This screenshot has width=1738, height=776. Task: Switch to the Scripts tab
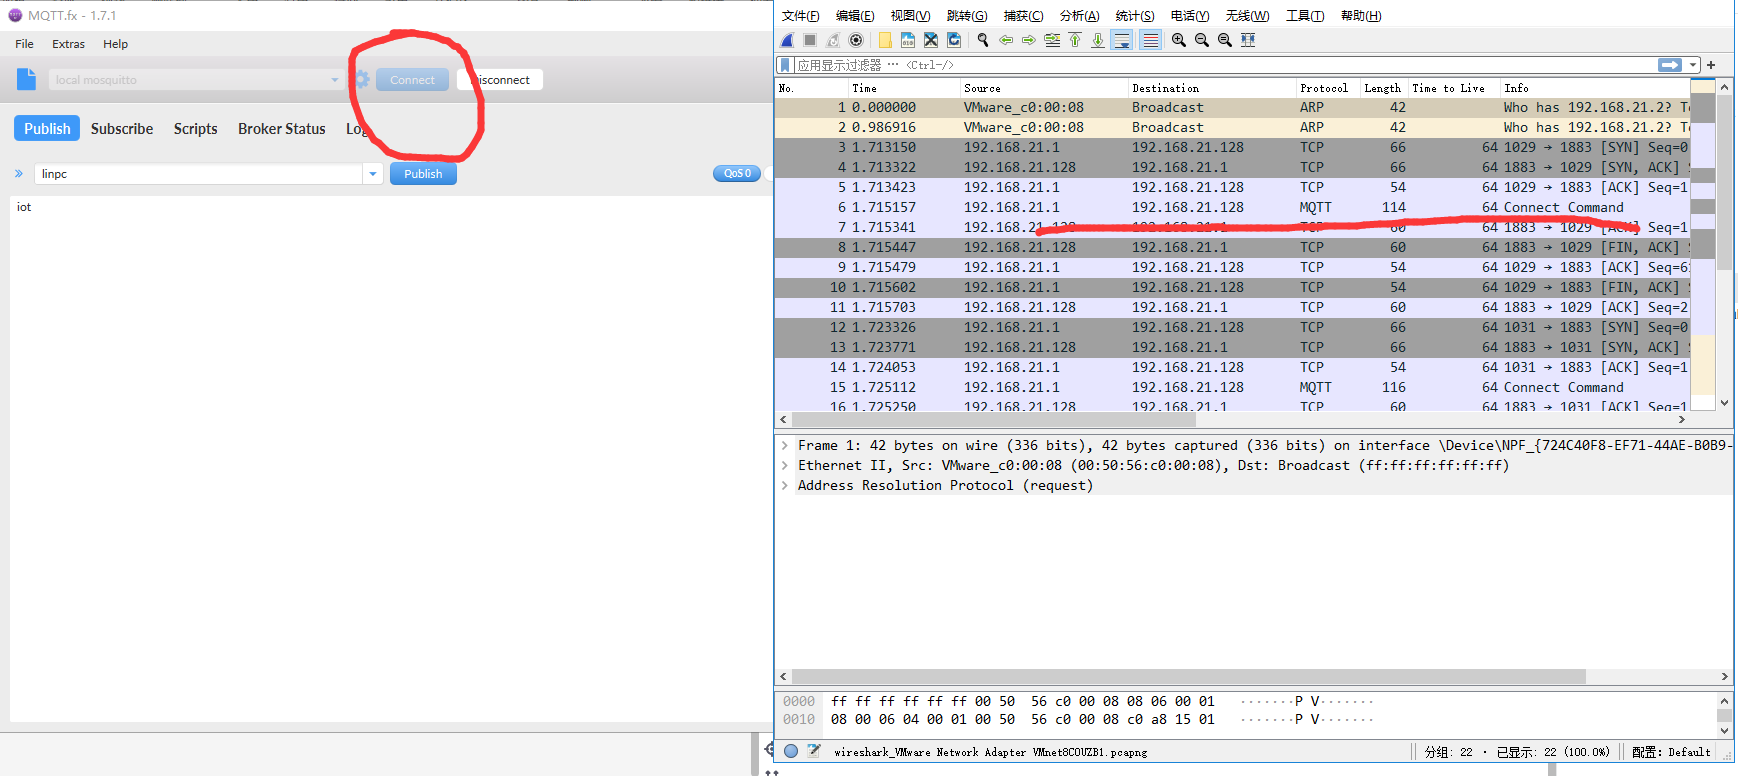tap(195, 129)
